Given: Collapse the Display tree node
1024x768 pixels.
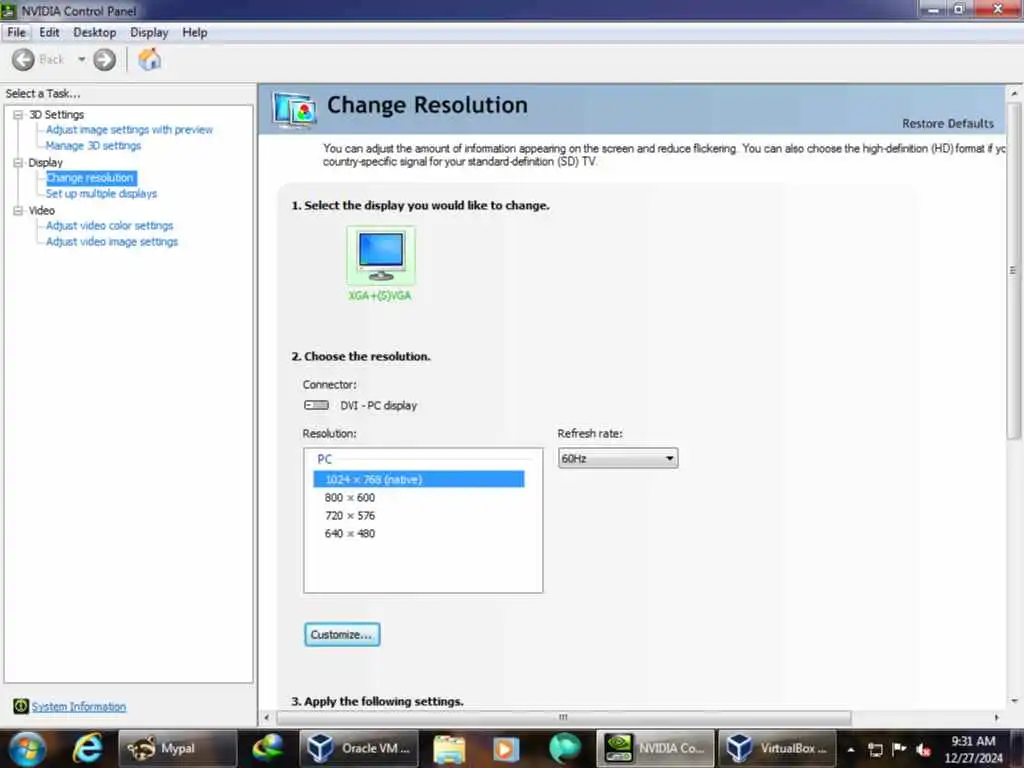Looking at the screenshot, I should 18,163.
